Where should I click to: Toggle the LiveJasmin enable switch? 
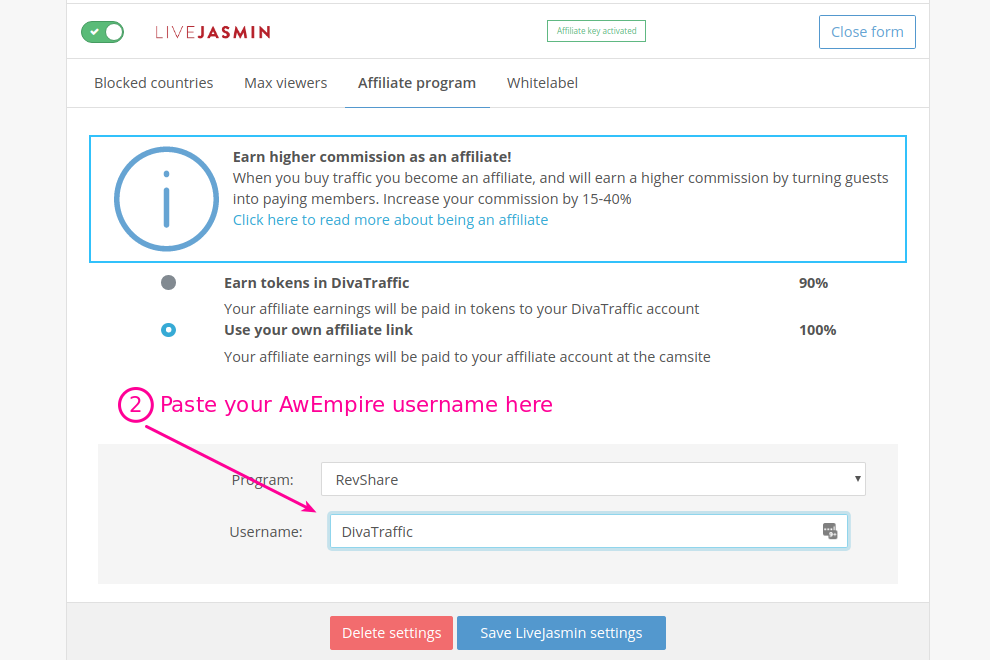(102, 32)
